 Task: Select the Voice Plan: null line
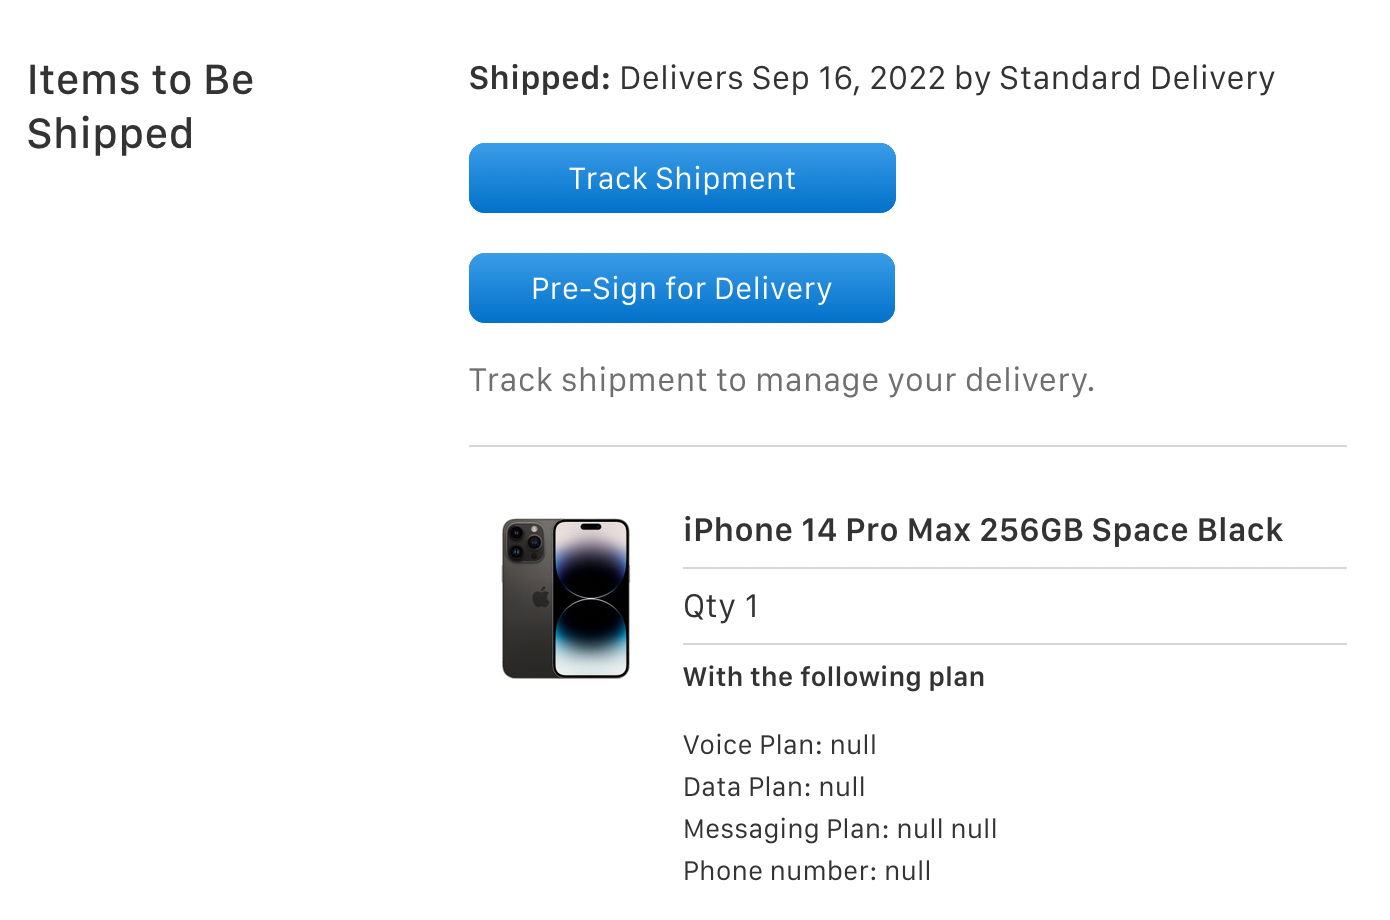[x=779, y=745]
